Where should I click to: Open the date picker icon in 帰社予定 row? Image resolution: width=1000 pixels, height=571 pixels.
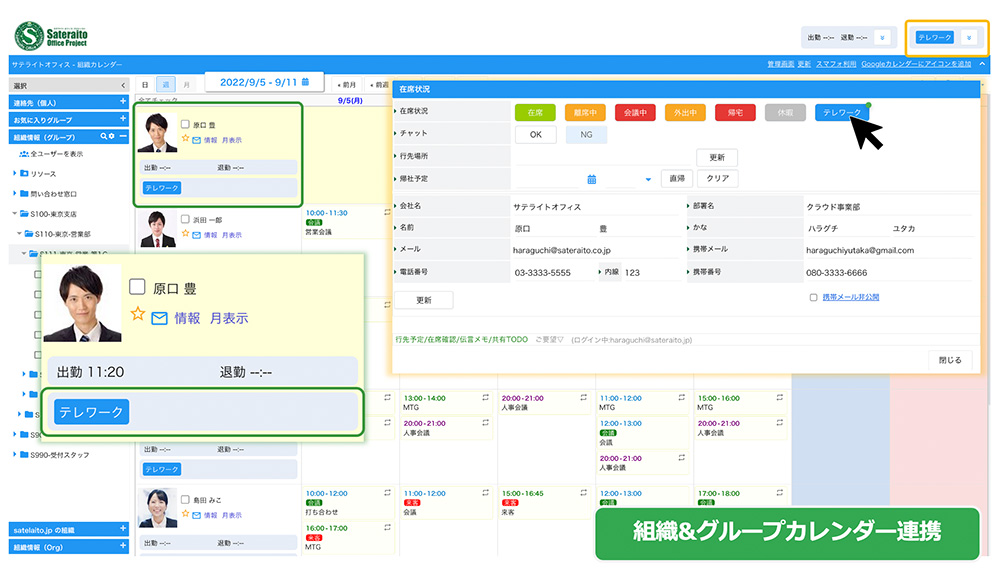(x=591, y=179)
